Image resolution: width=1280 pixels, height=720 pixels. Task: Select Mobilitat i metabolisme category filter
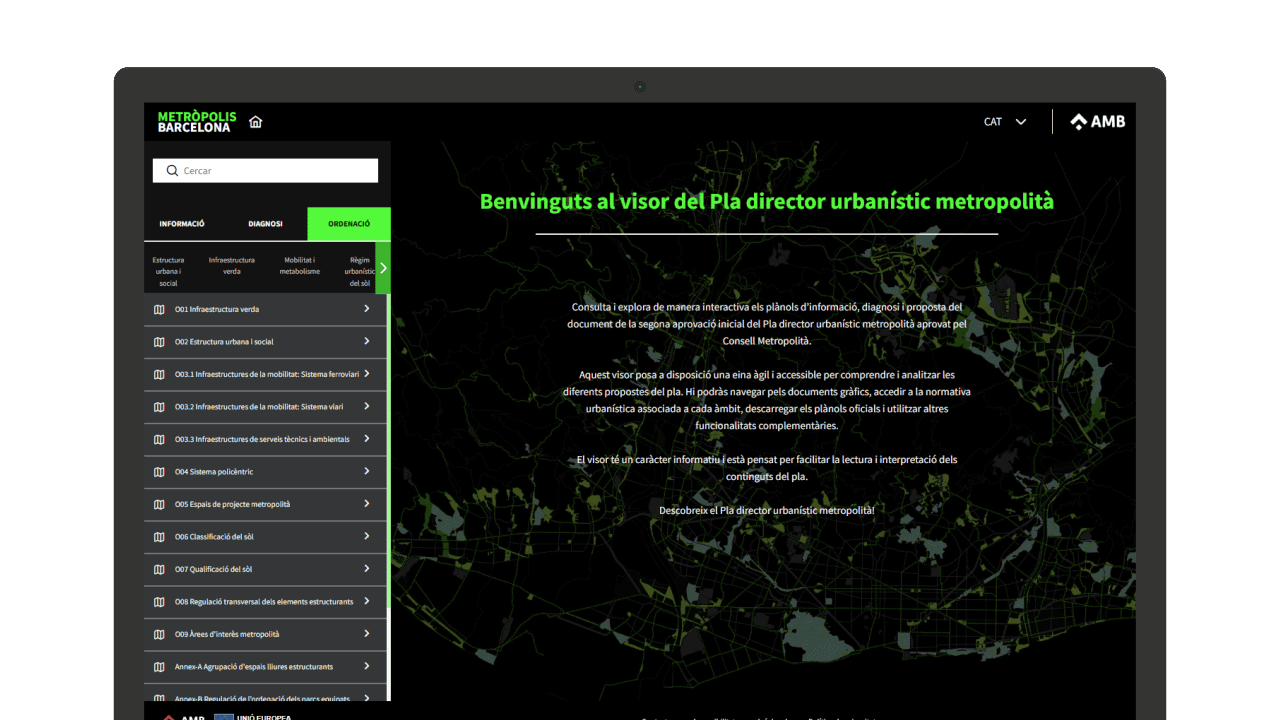point(300,266)
